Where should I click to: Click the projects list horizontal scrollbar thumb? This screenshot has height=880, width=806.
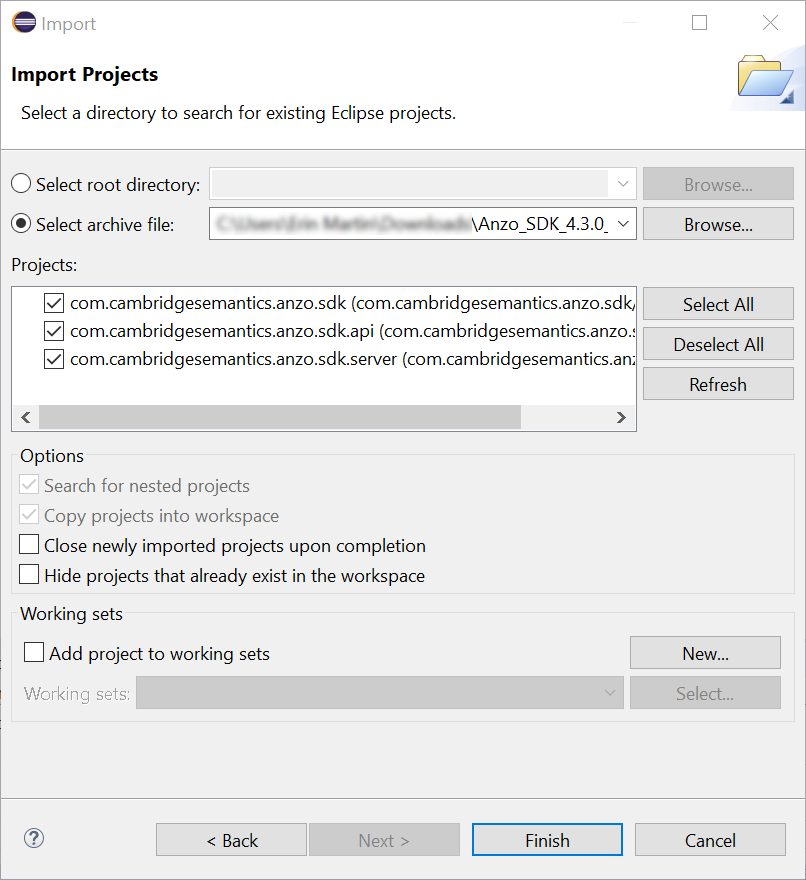click(x=280, y=417)
